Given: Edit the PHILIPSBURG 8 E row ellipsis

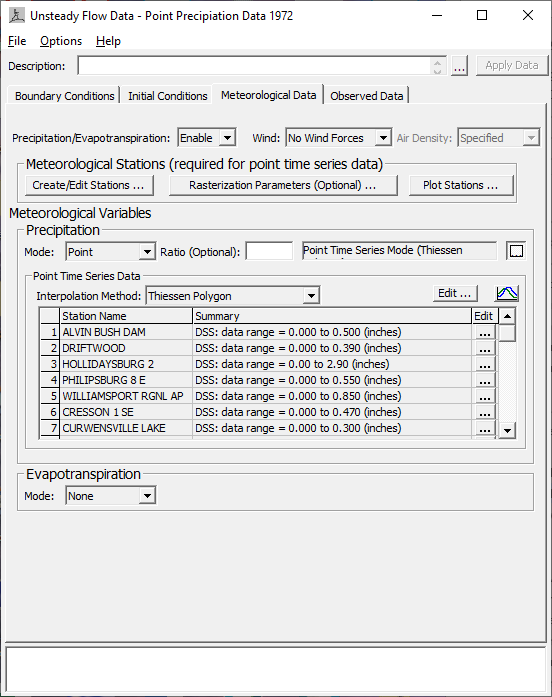Looking at the screenshot, I should (485, 381).
